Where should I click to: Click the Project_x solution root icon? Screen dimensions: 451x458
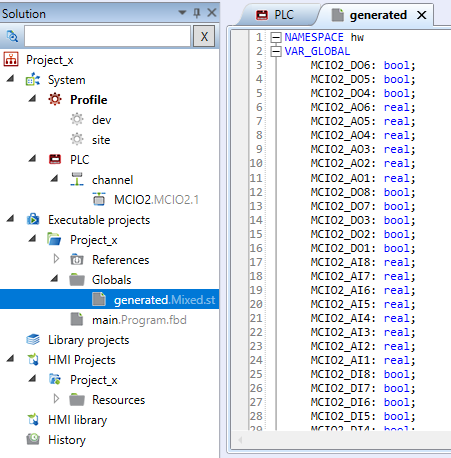[x=11, y=60]
